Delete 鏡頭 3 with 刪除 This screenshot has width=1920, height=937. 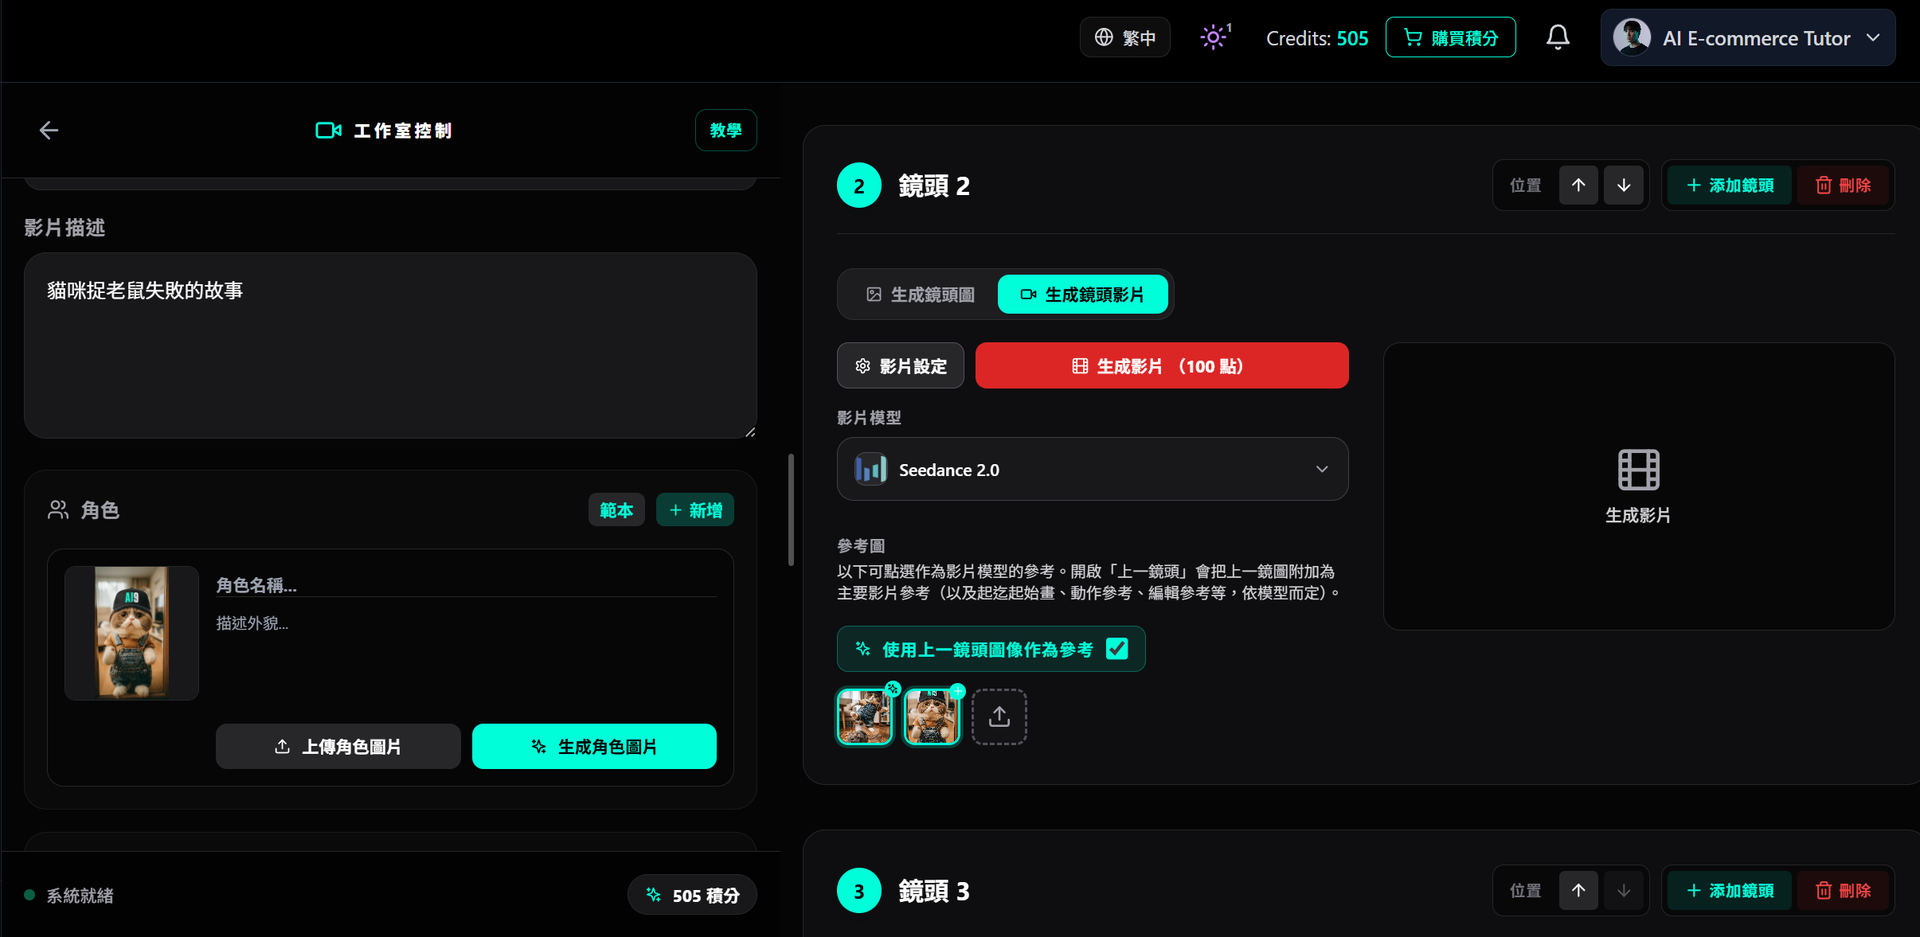(1843, 890)
